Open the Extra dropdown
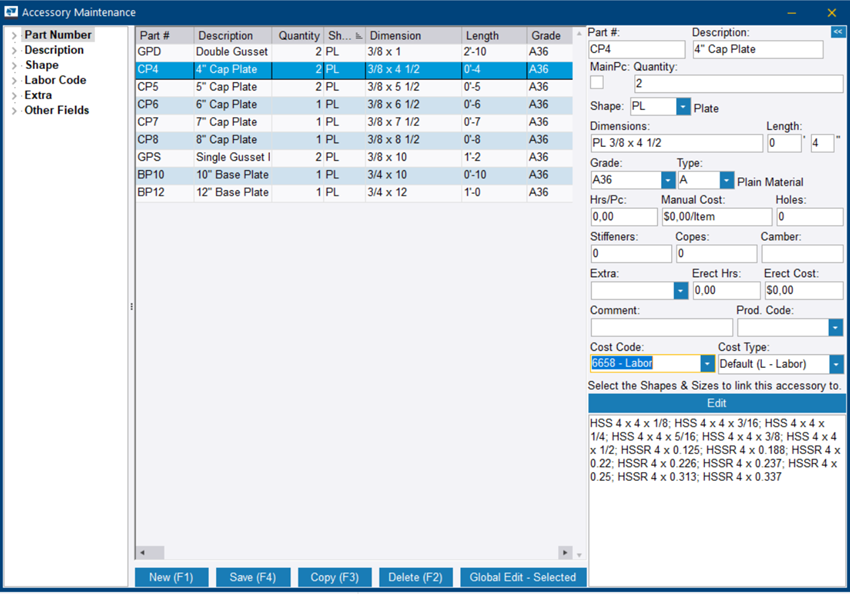Viewport: 850px width, 594px height. pyautogui.click(x=679, y=289)
